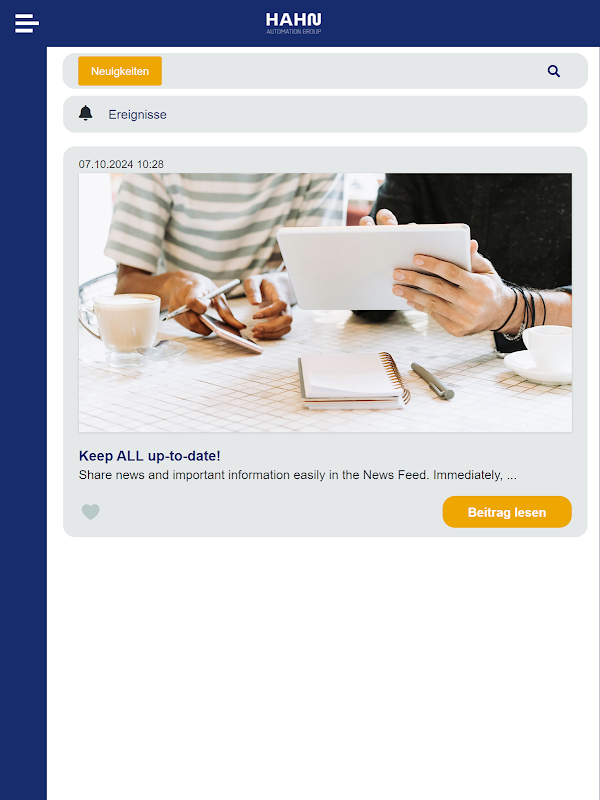The image size is (600, 800).
Task: Open the "Keep ALL up-to-date!" headline
Action: pos(149,456)
